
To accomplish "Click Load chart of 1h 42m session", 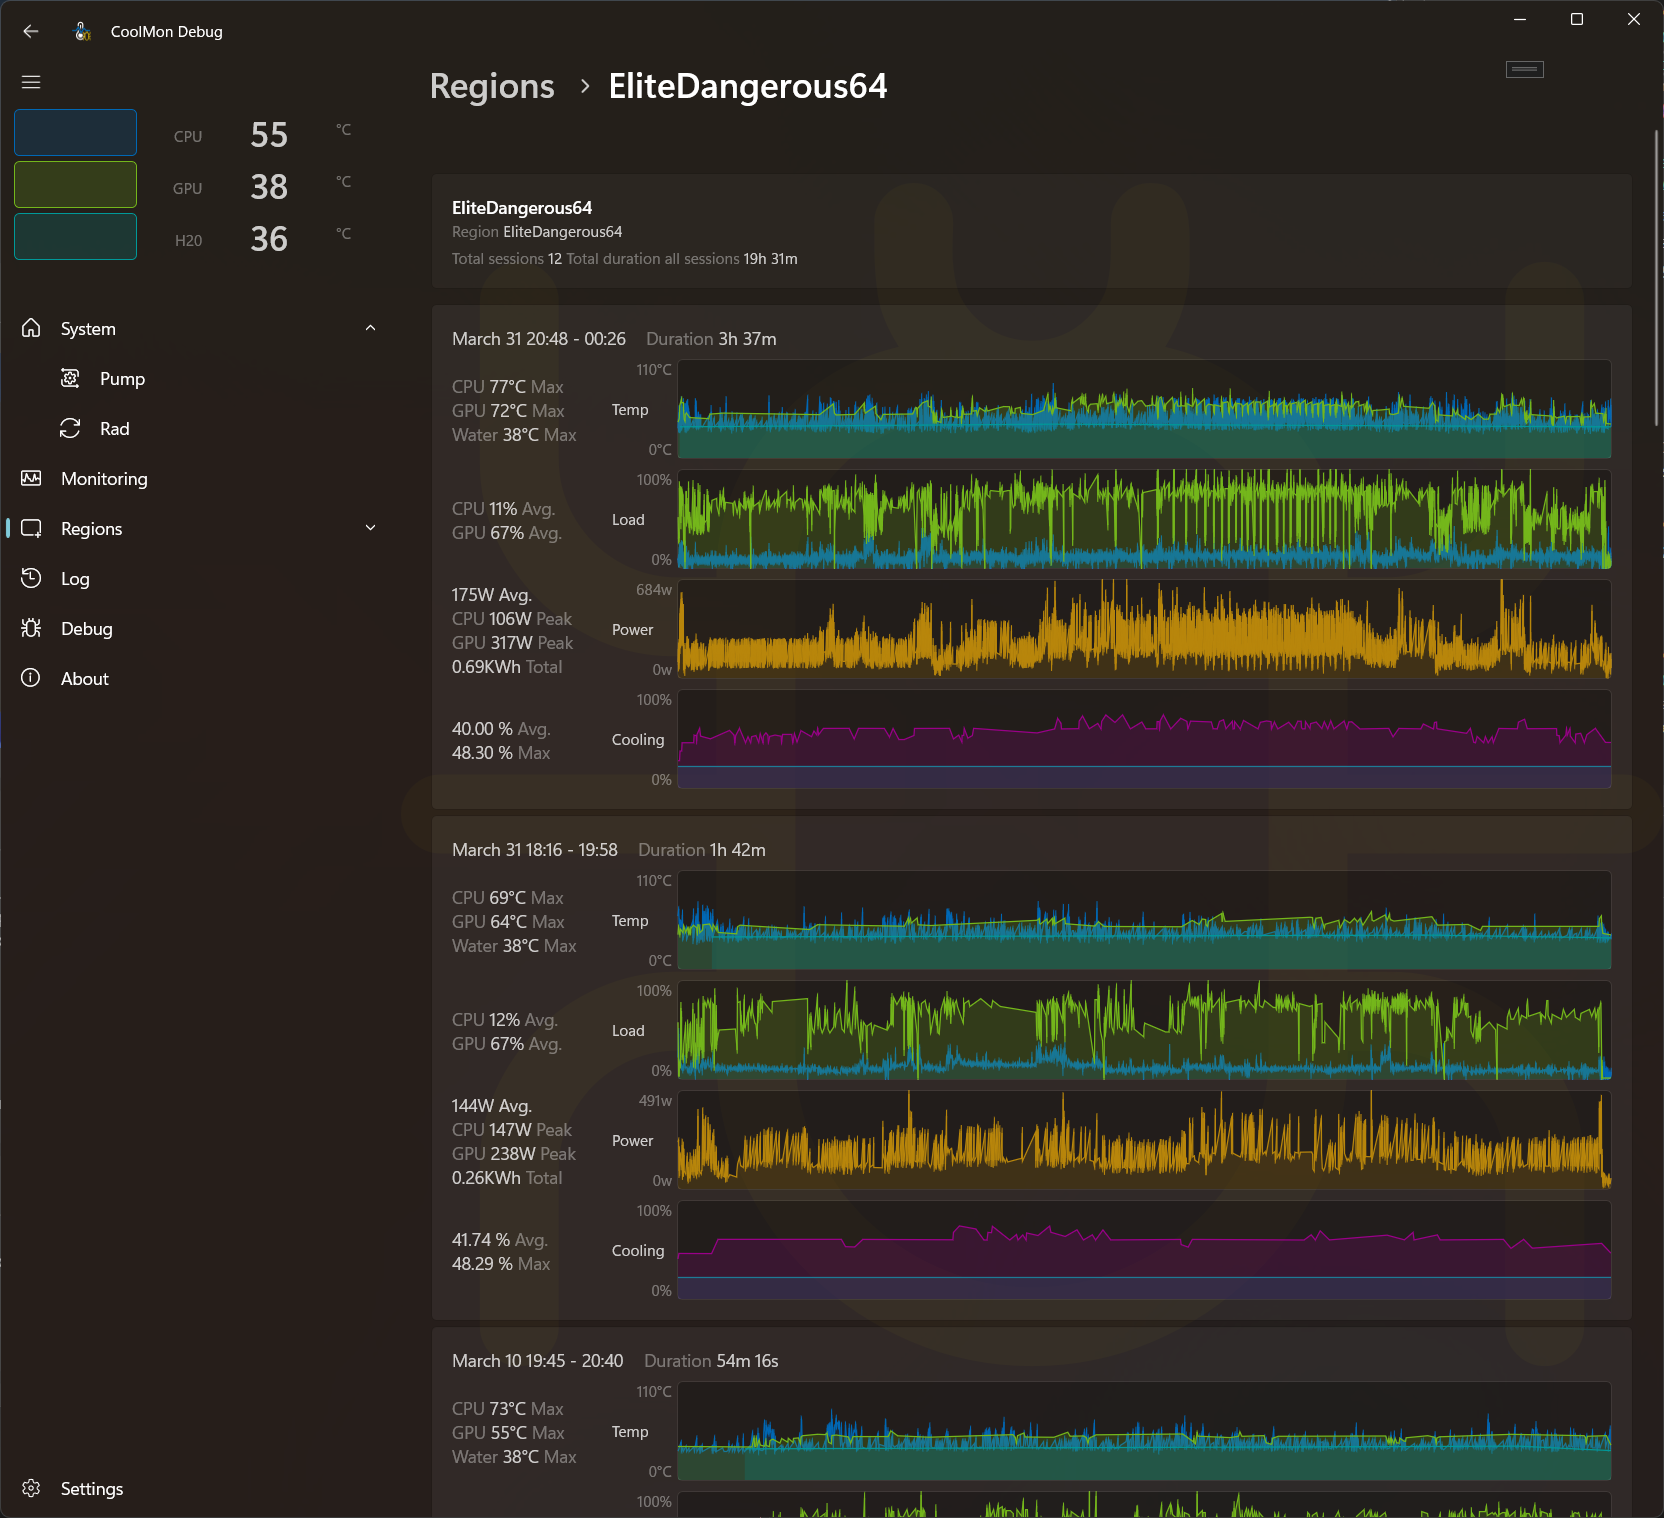I will click(x=1144, y=1030).
